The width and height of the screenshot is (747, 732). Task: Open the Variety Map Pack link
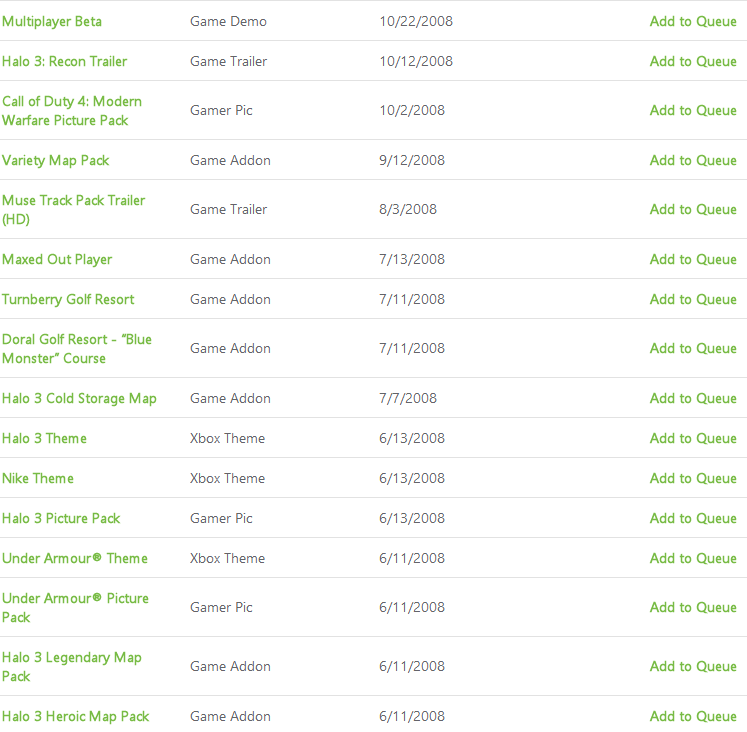[x=56, y=160]
